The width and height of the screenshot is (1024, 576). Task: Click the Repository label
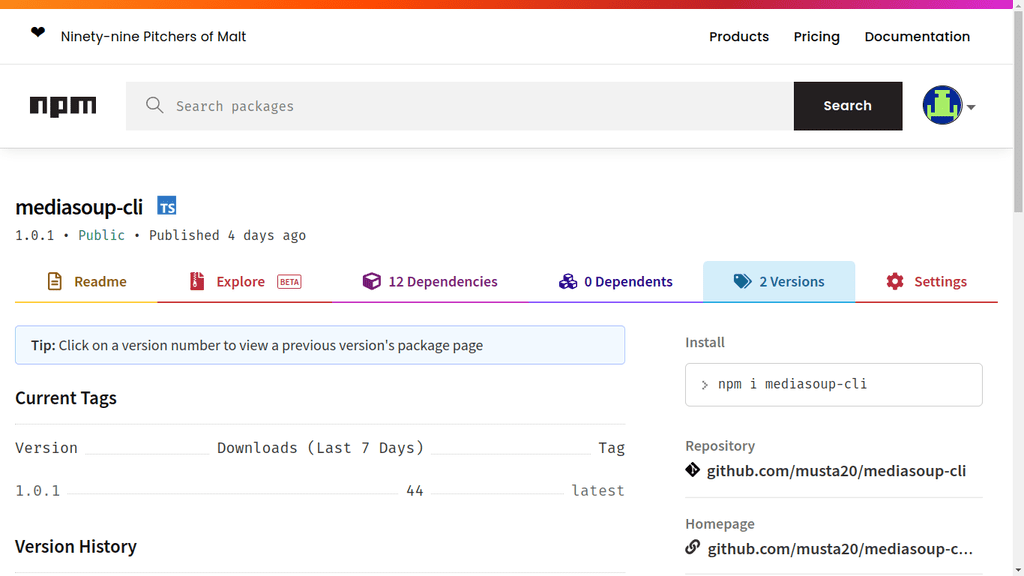click(x=720, y=445)
